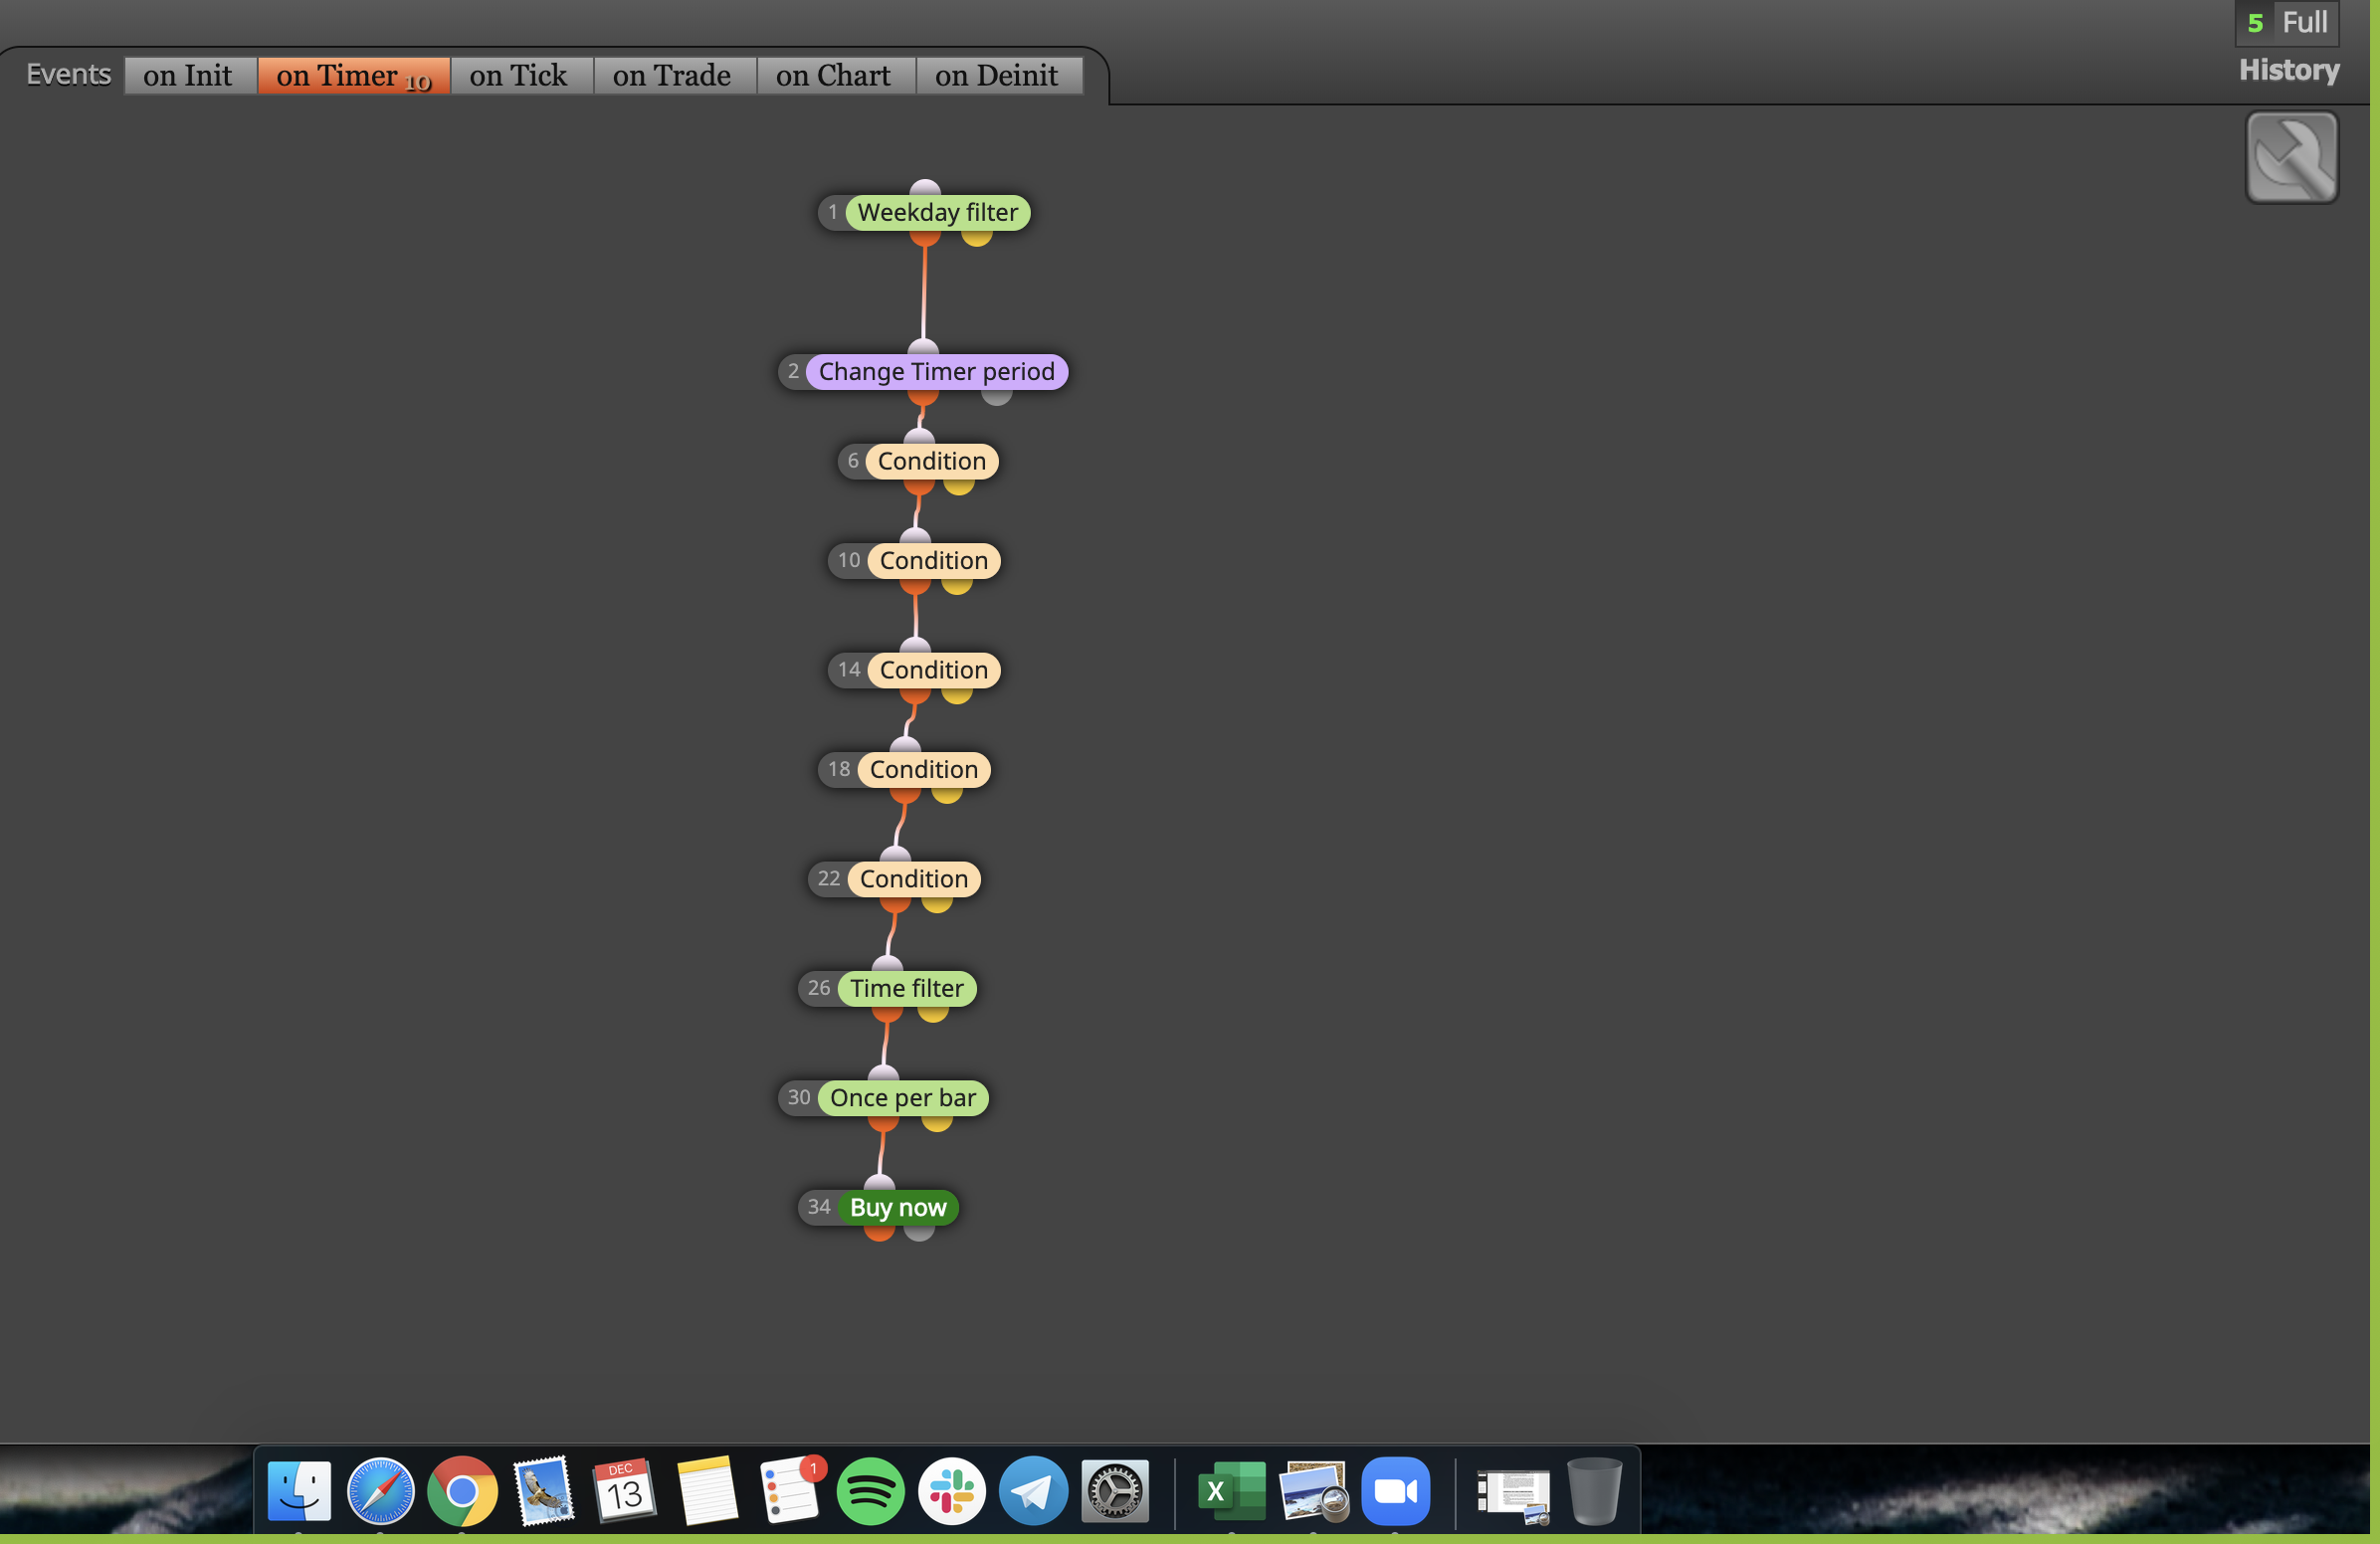Viewport: 2380px width, 1544px height.
Task: Click block number 34 badge
Action: tap(819, 1207)
